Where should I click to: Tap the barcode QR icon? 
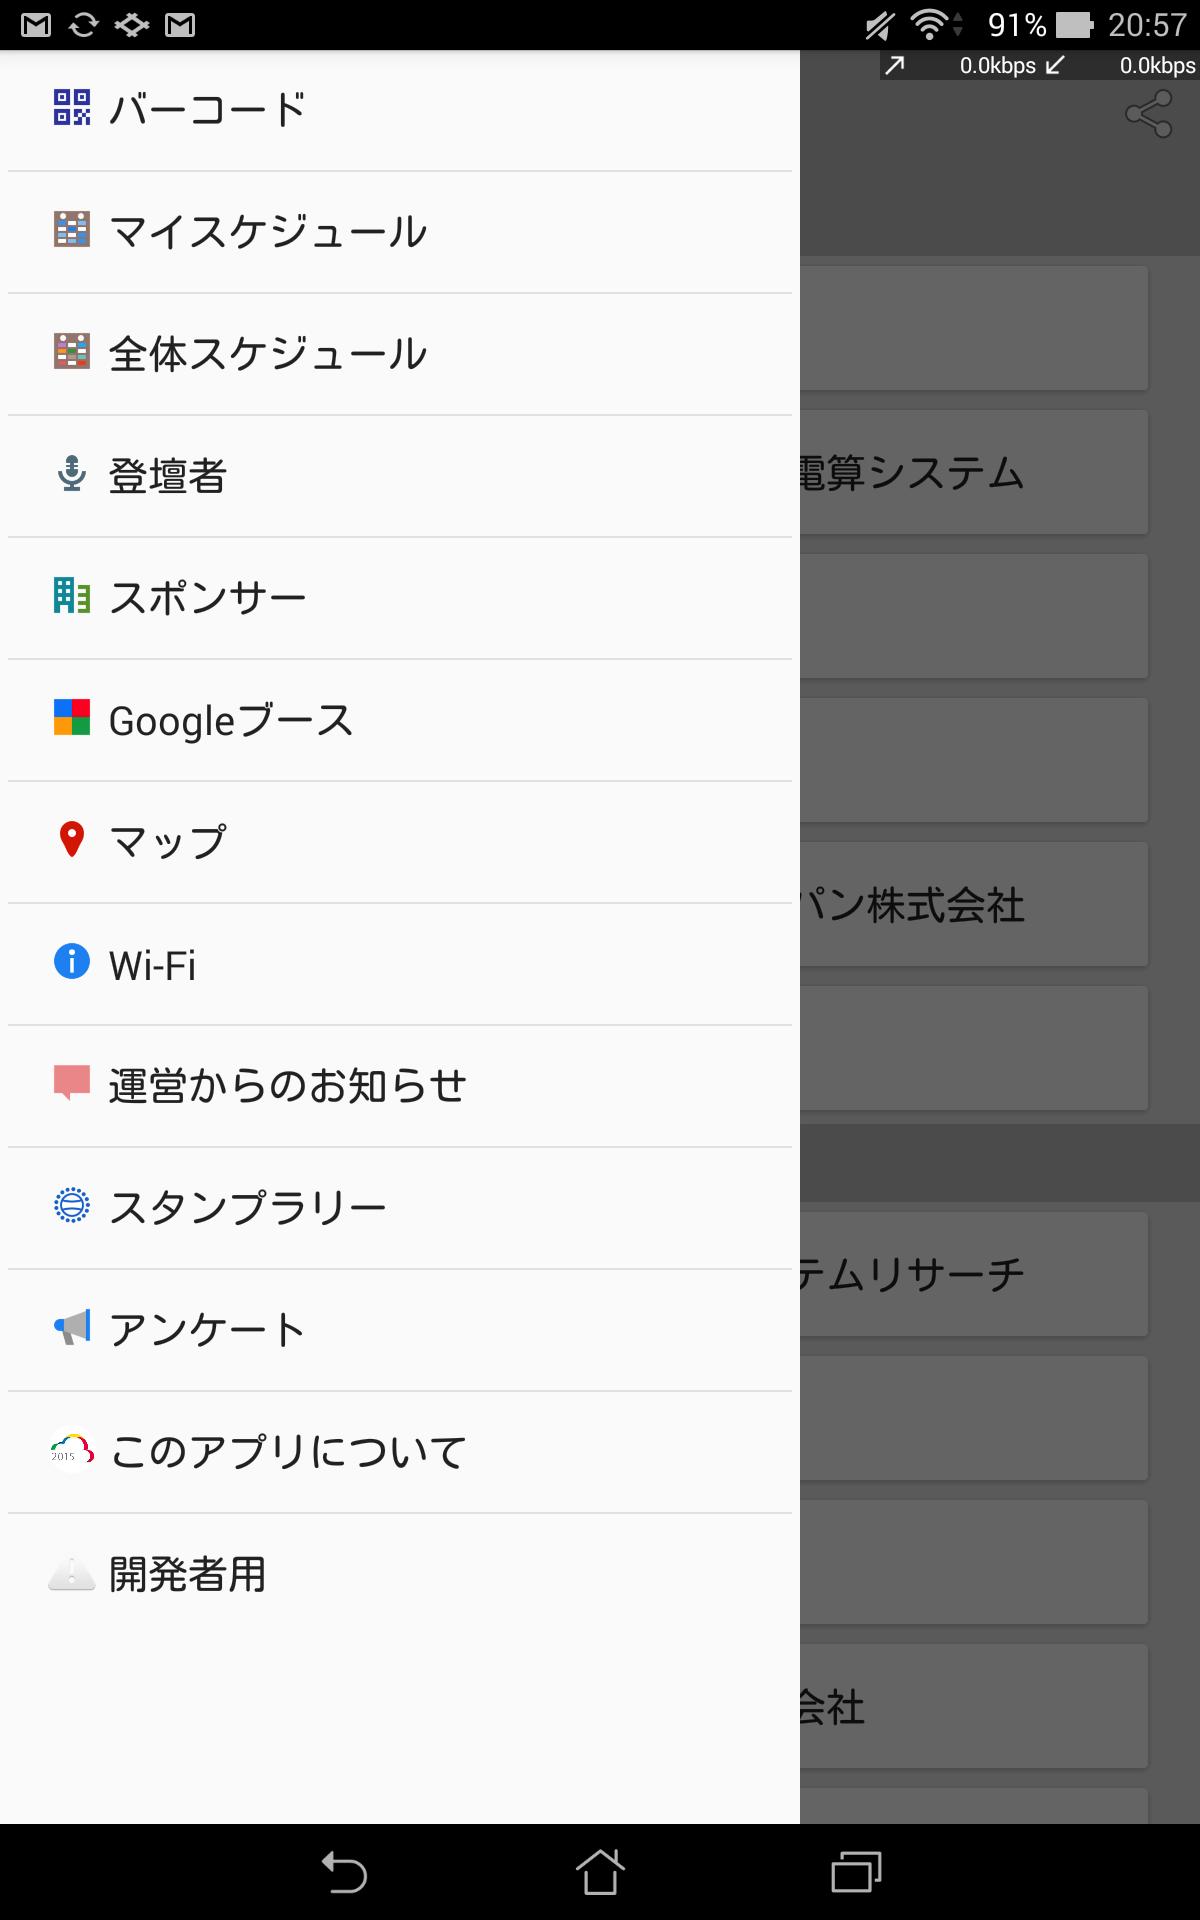(72, 108)
